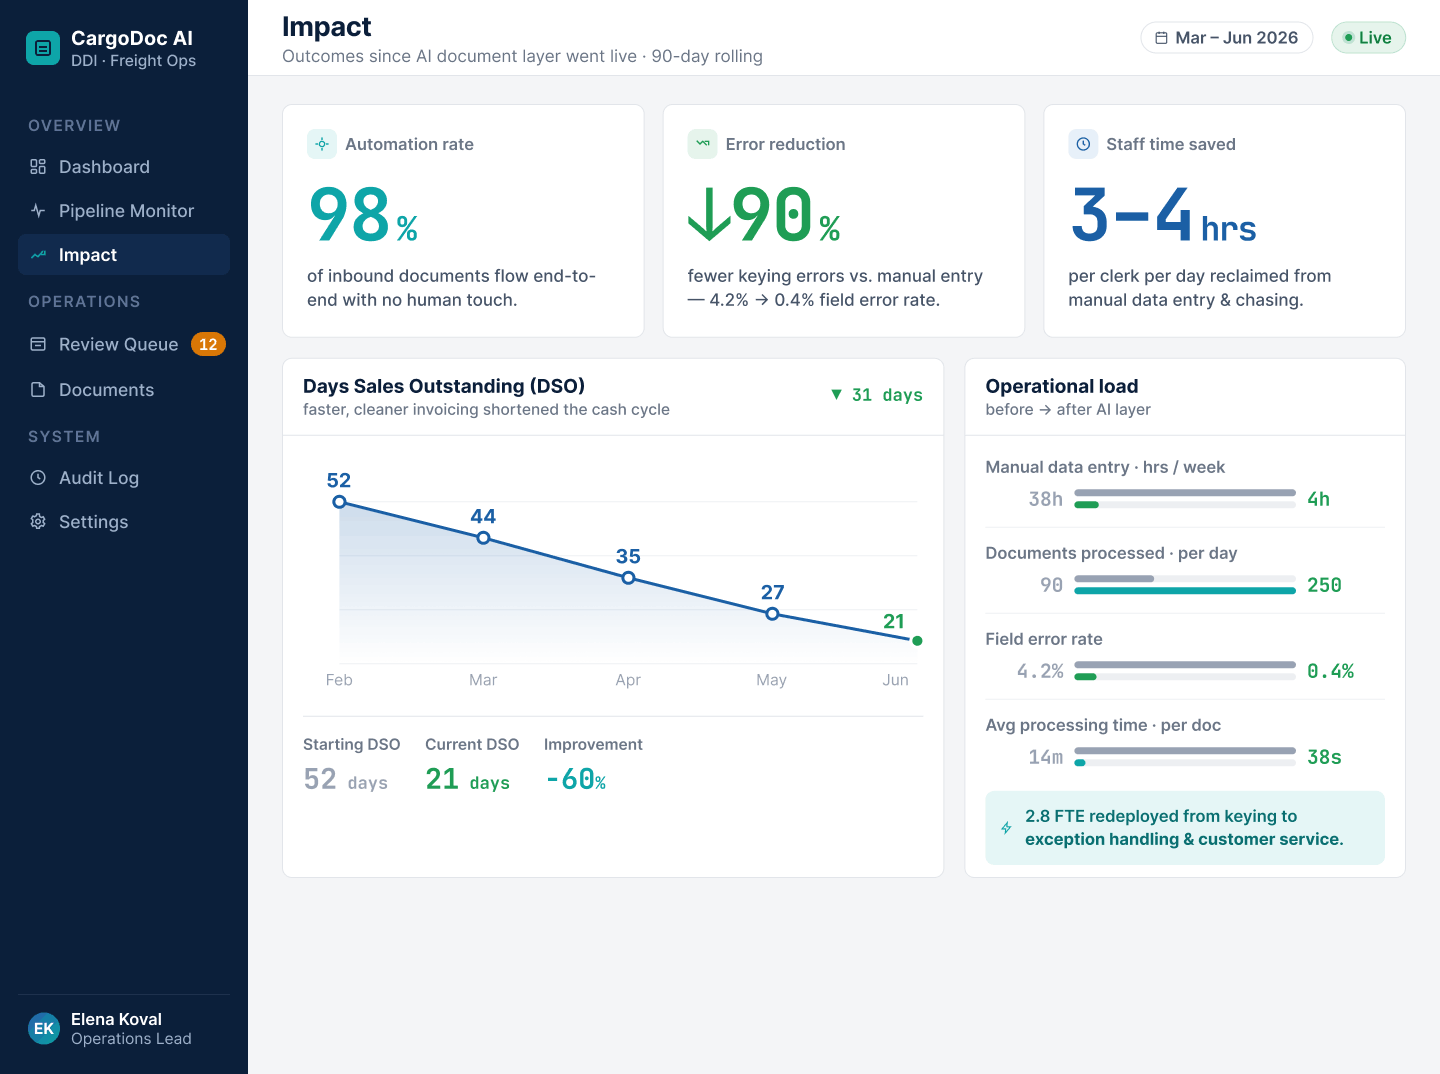
Task: Click the Apr axis label
Action: 628,680
